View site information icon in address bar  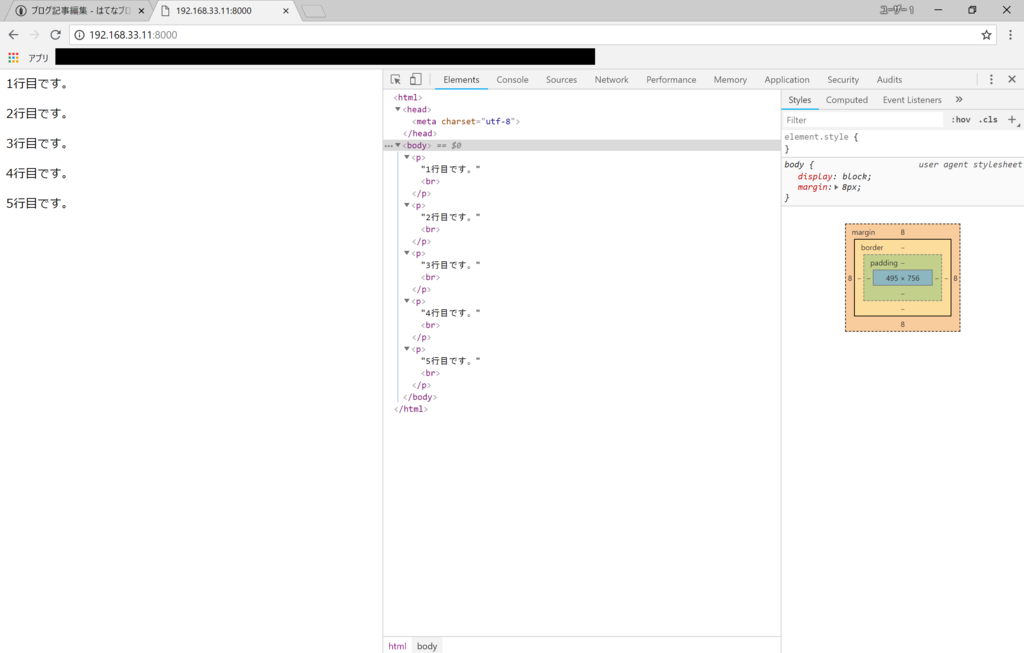[79, 35]
